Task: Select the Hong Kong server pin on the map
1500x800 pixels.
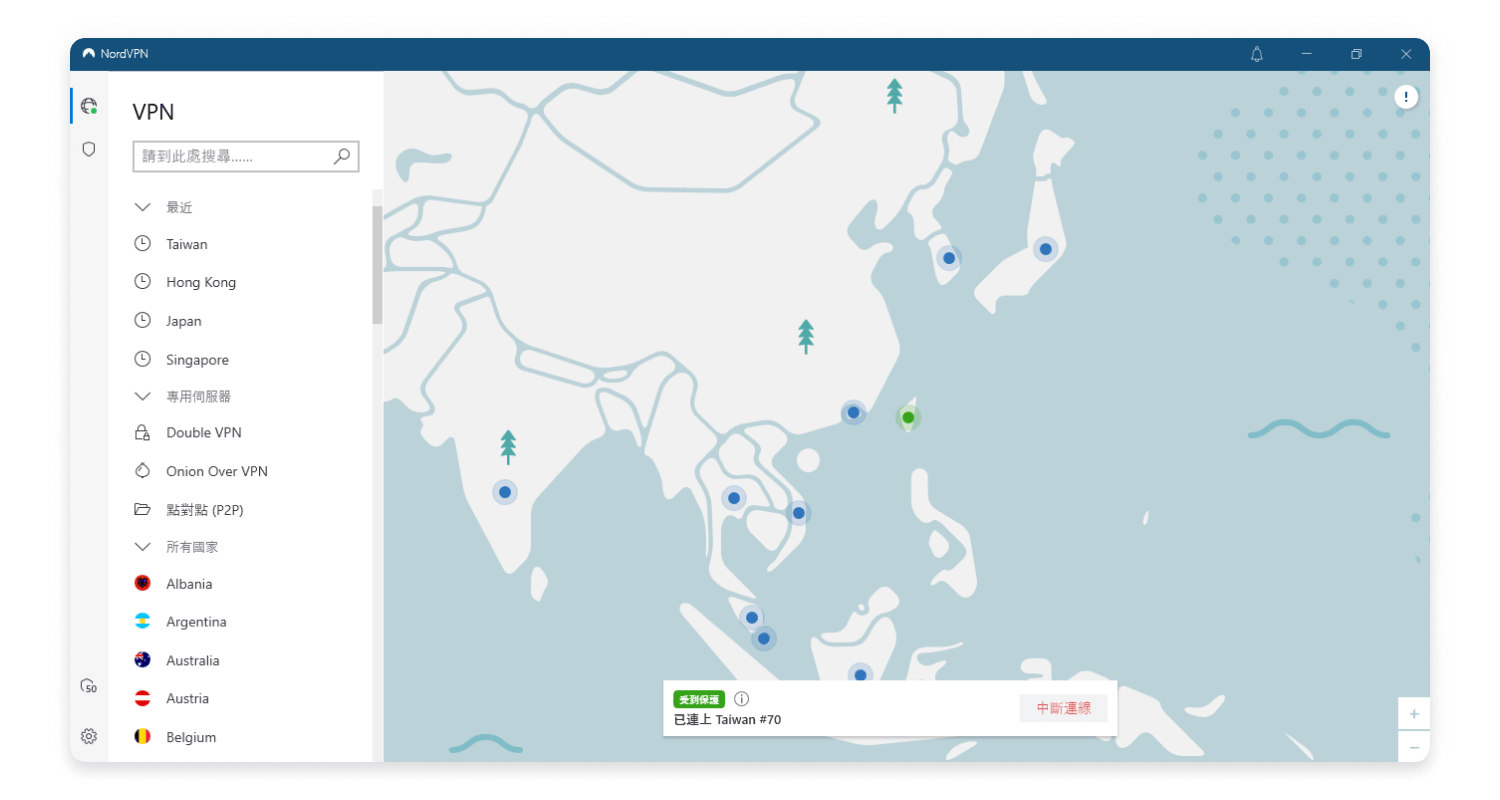Action: click(853, 412)
